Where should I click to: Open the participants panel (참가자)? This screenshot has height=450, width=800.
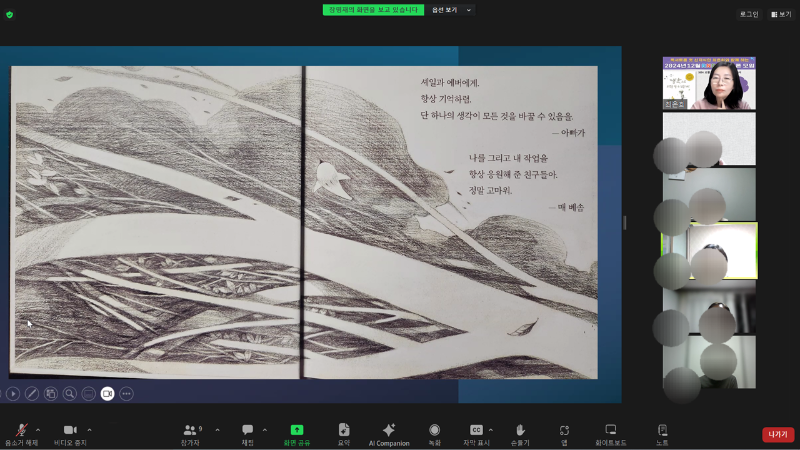click(x=190, y=435)
